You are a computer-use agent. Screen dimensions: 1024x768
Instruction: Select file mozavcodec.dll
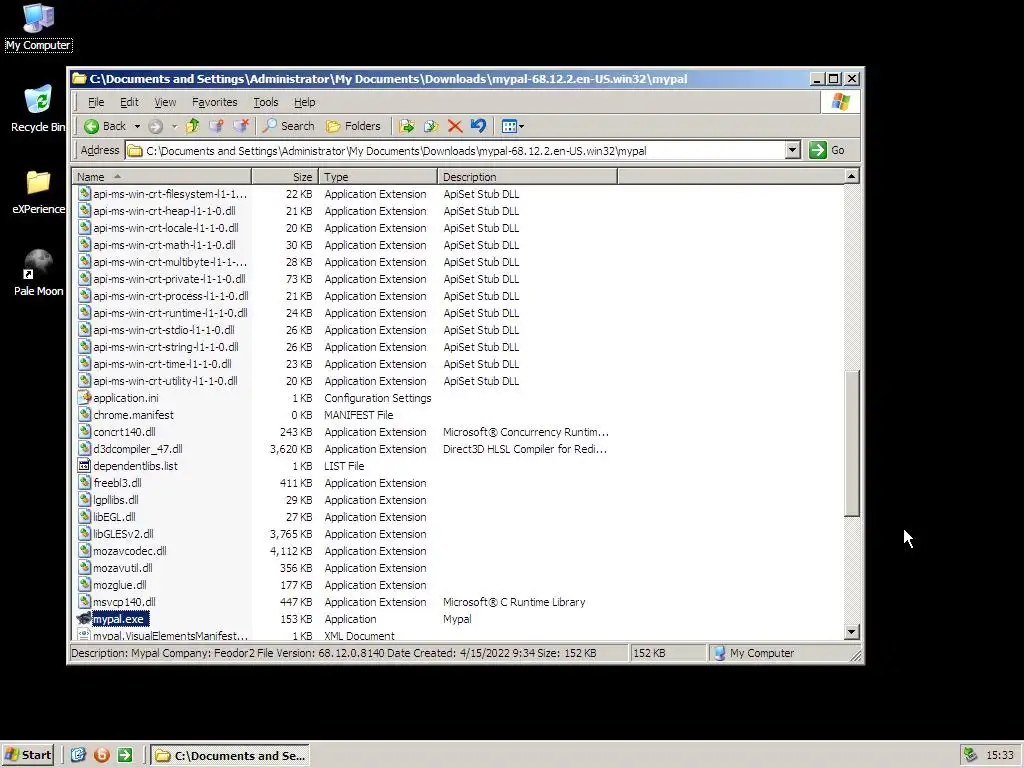click(x=129, y=551)
